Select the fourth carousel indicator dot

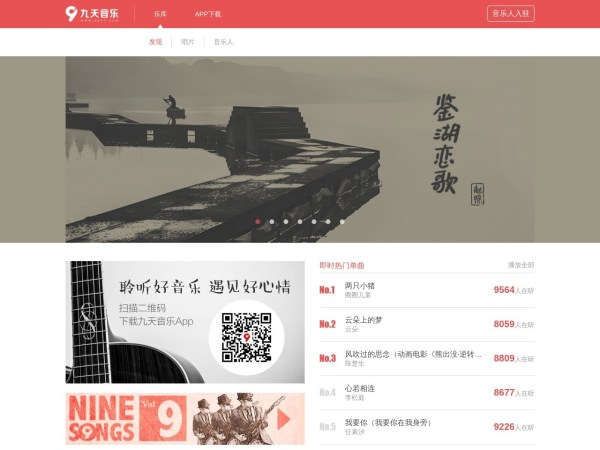point(300,221)
